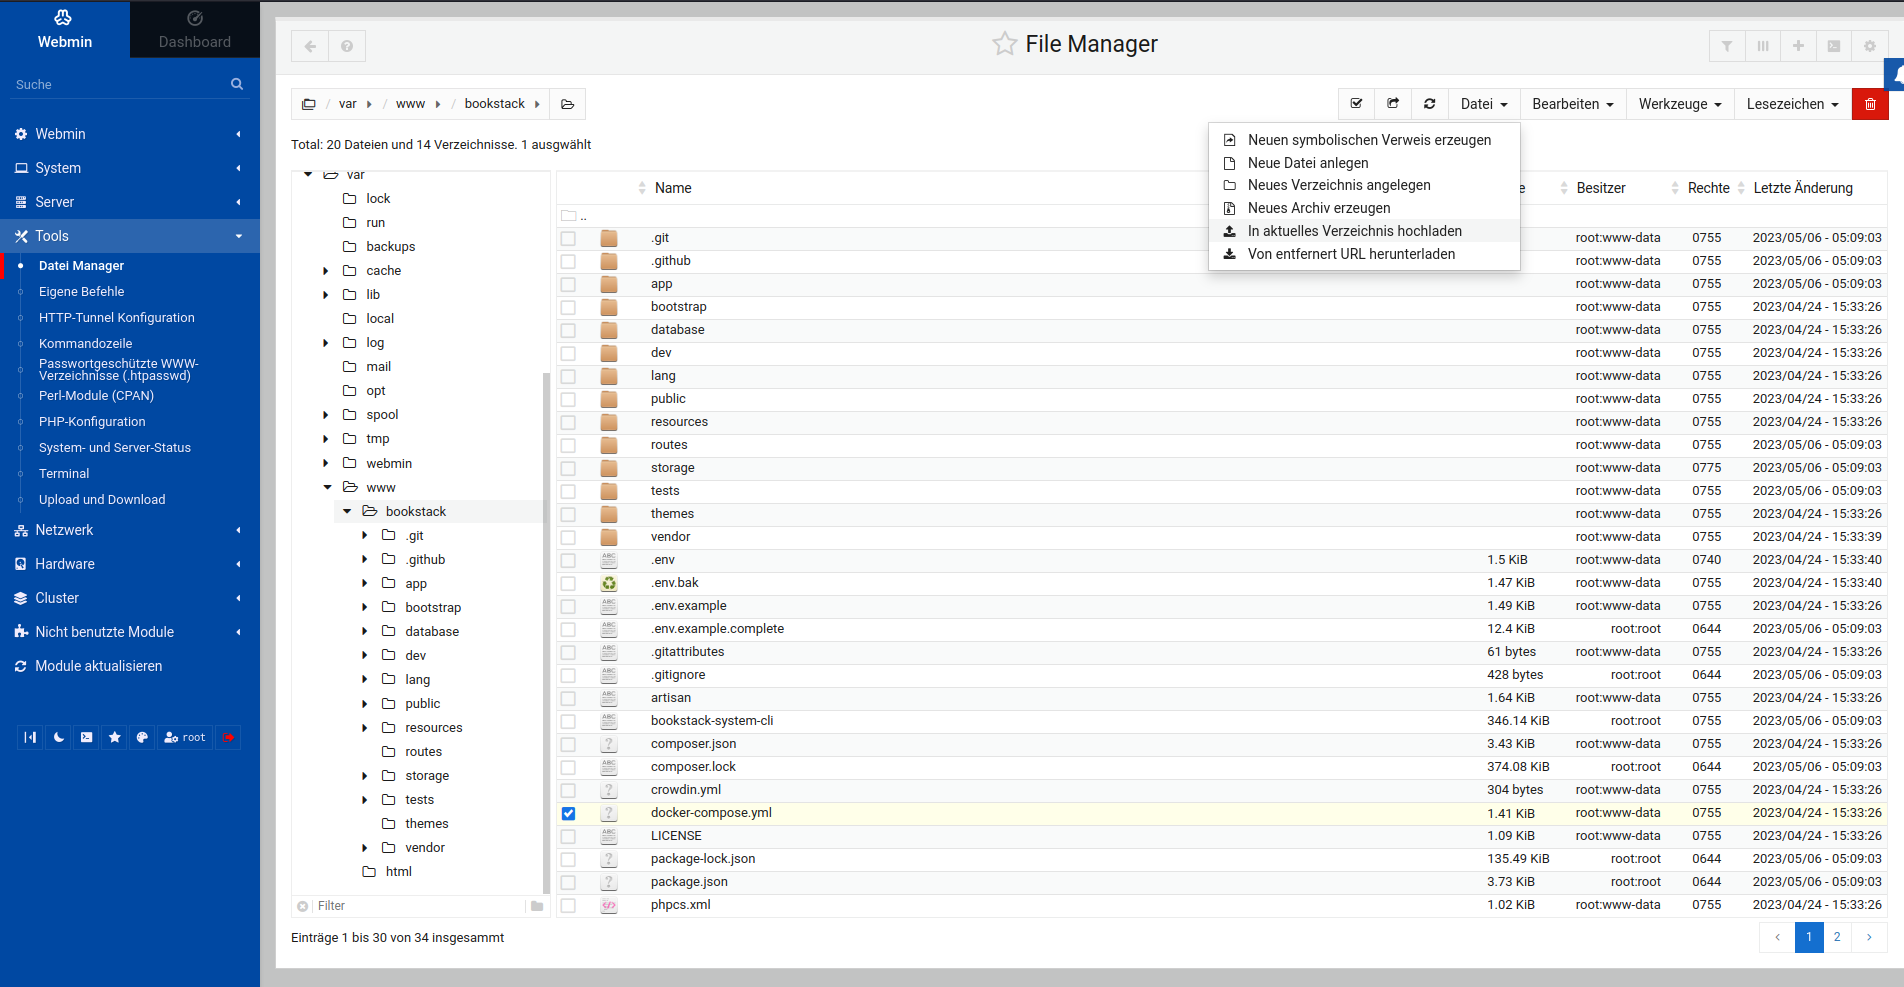Open the Lesezeichen dropdown
The width and height of the screenshot is (1904, 987).
pos(1792,104)
